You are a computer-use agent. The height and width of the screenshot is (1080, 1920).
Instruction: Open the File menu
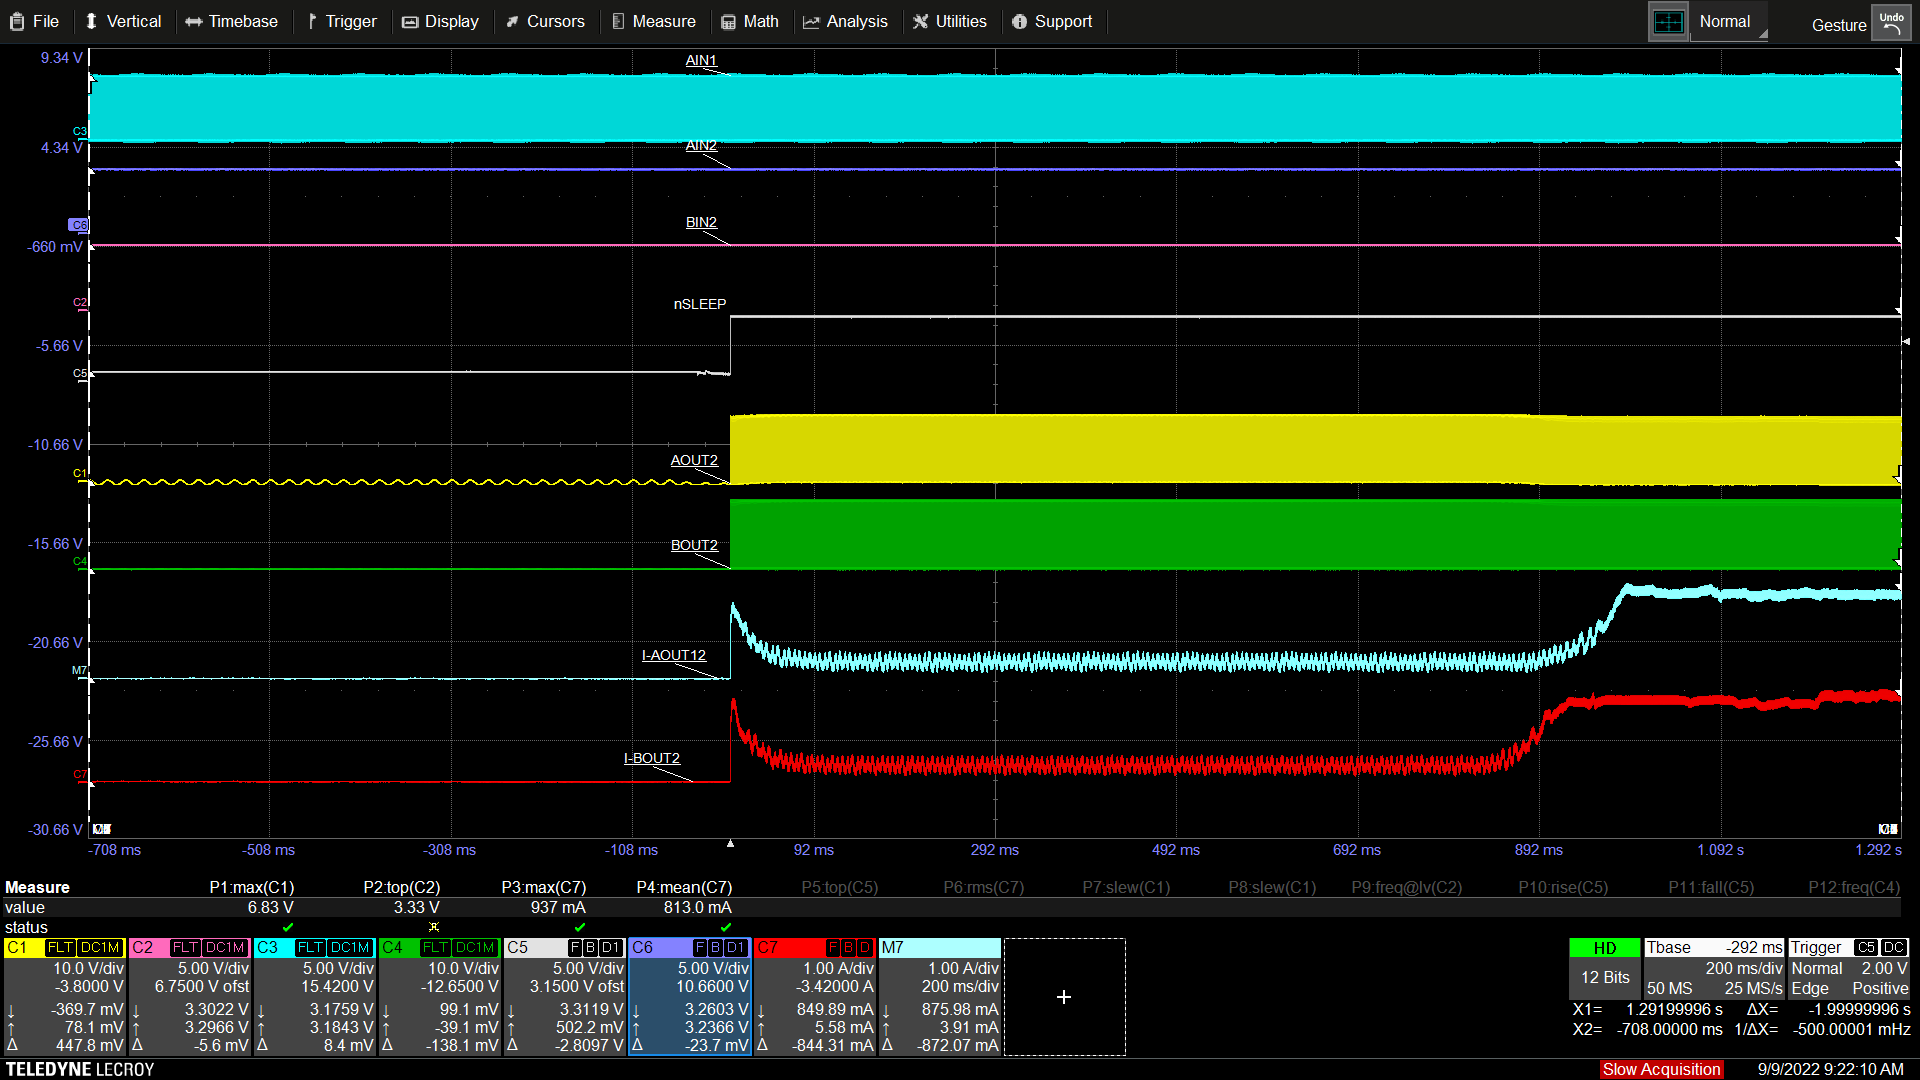click(x=34, y=22)
